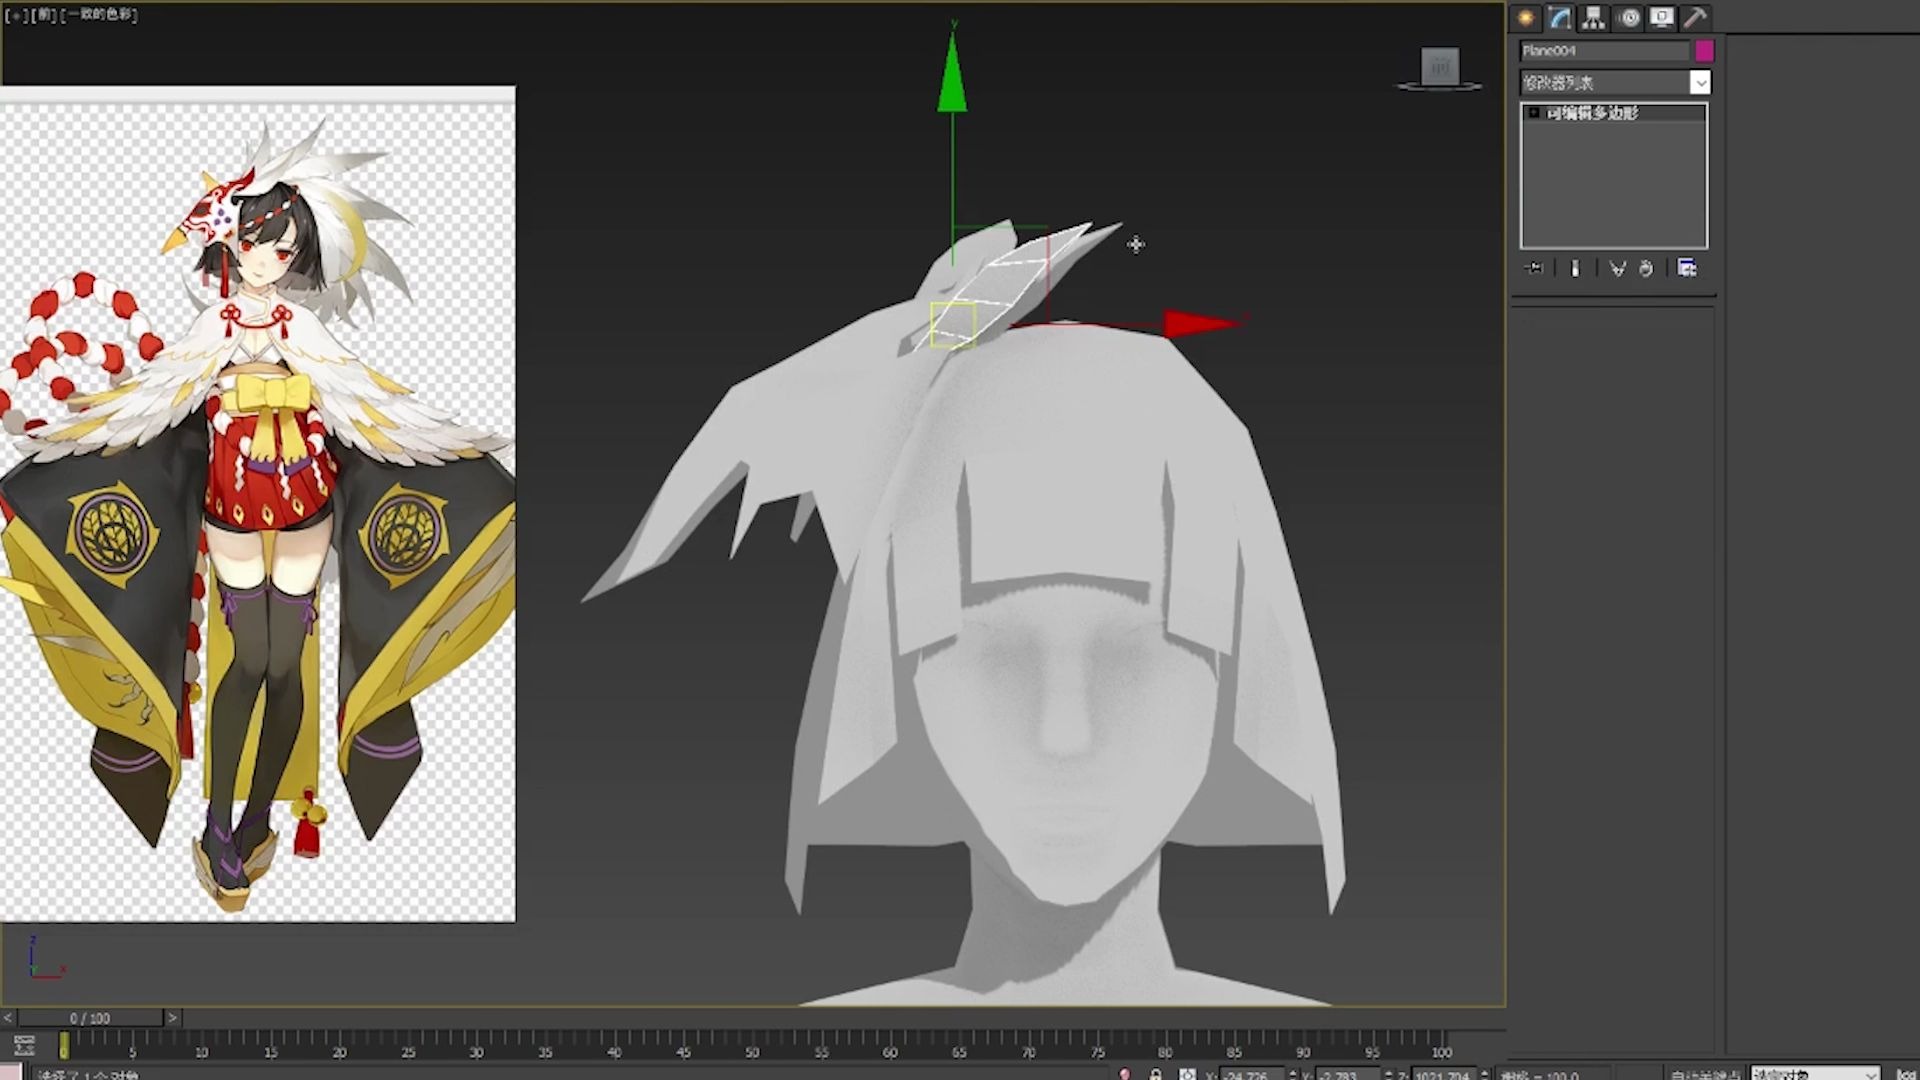
Task: Toggle the selection lock icon
Action: tap(1156, 1074)
